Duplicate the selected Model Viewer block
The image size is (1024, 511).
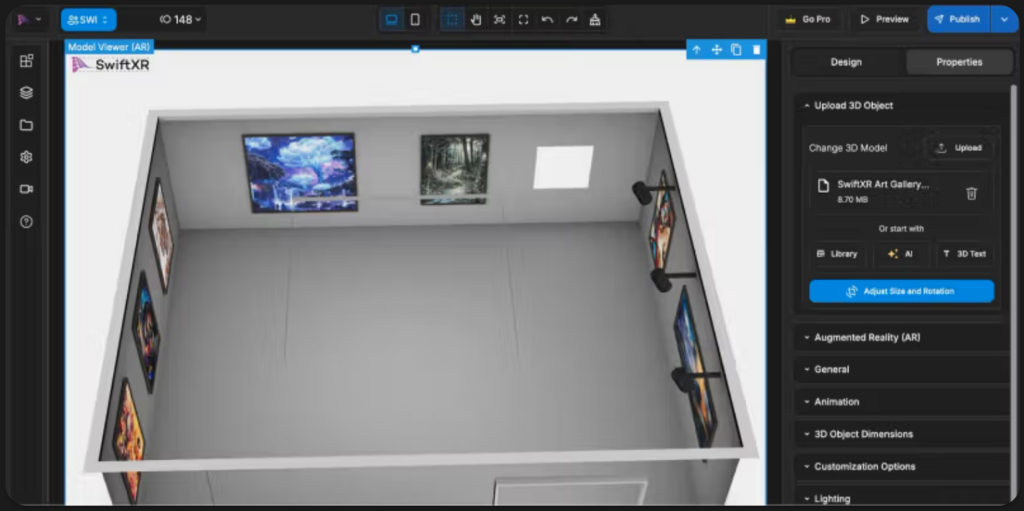pyautogui.click(x=736, y=50)
